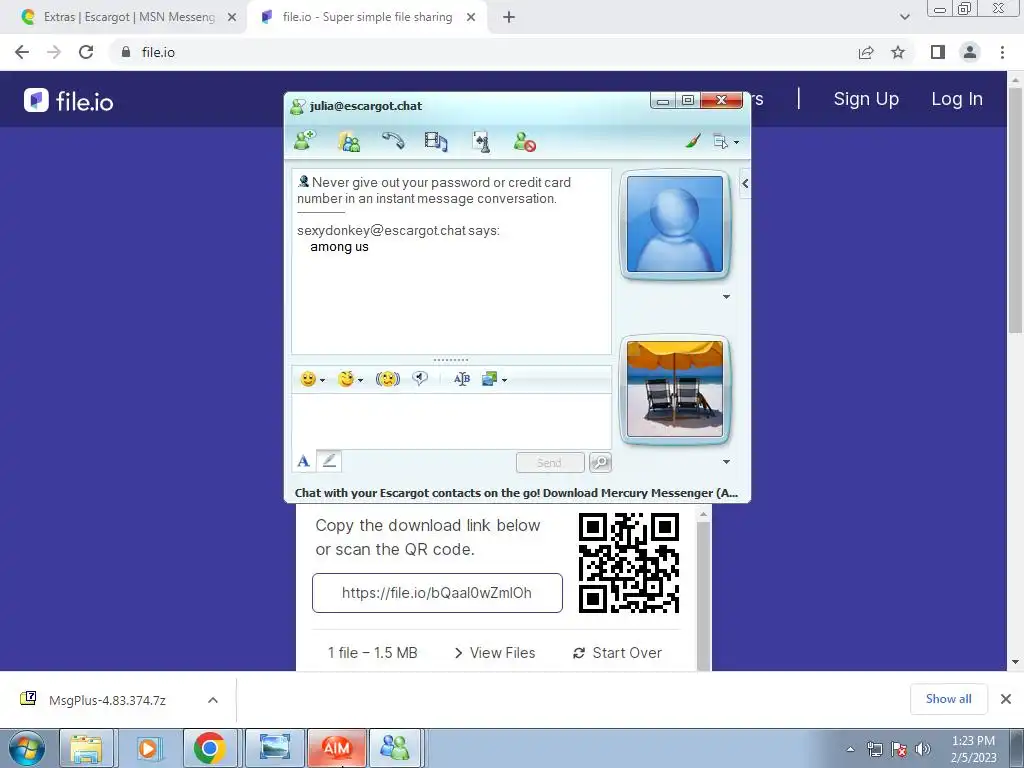Close the file.io tab
This screenshot has width=1024, height=768.
click(x=471, y=18)
